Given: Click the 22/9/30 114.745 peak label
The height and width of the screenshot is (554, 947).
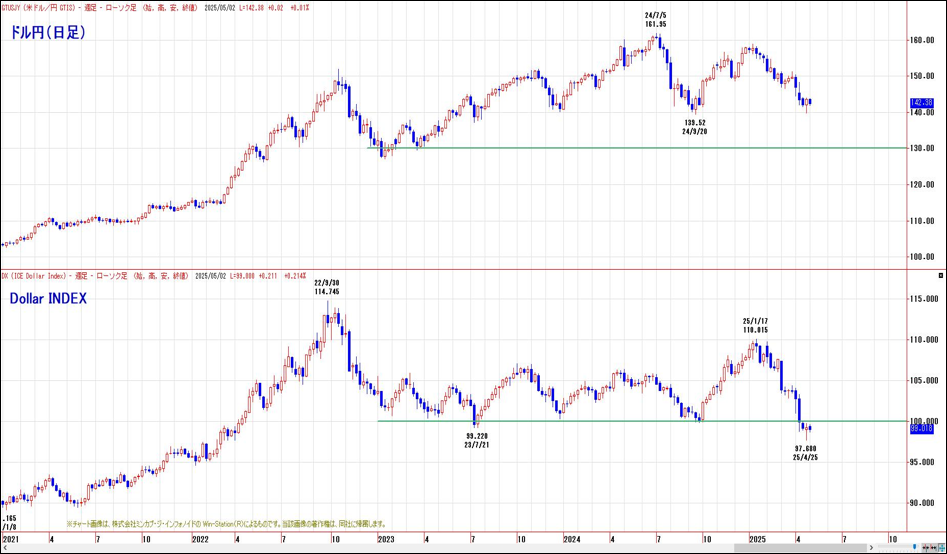Looking at the screenshot, I should tap(327, 287).
